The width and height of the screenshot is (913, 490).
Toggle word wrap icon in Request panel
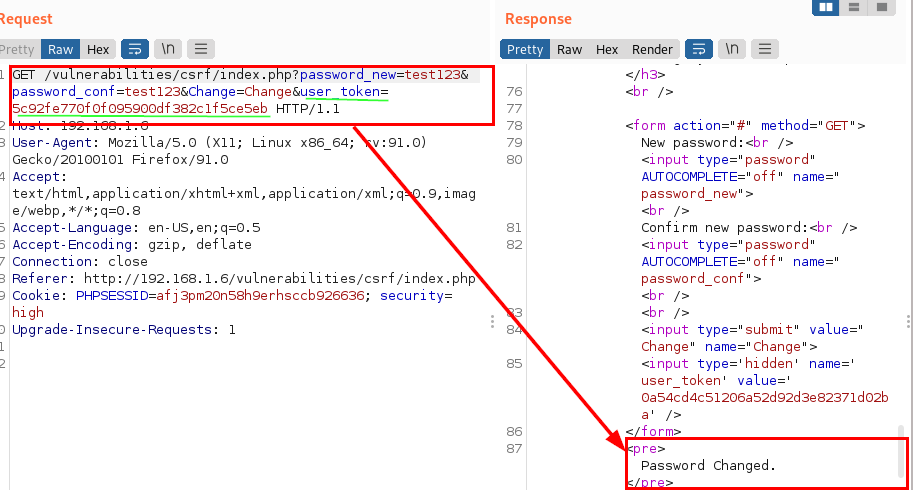[x=133, y=49]
